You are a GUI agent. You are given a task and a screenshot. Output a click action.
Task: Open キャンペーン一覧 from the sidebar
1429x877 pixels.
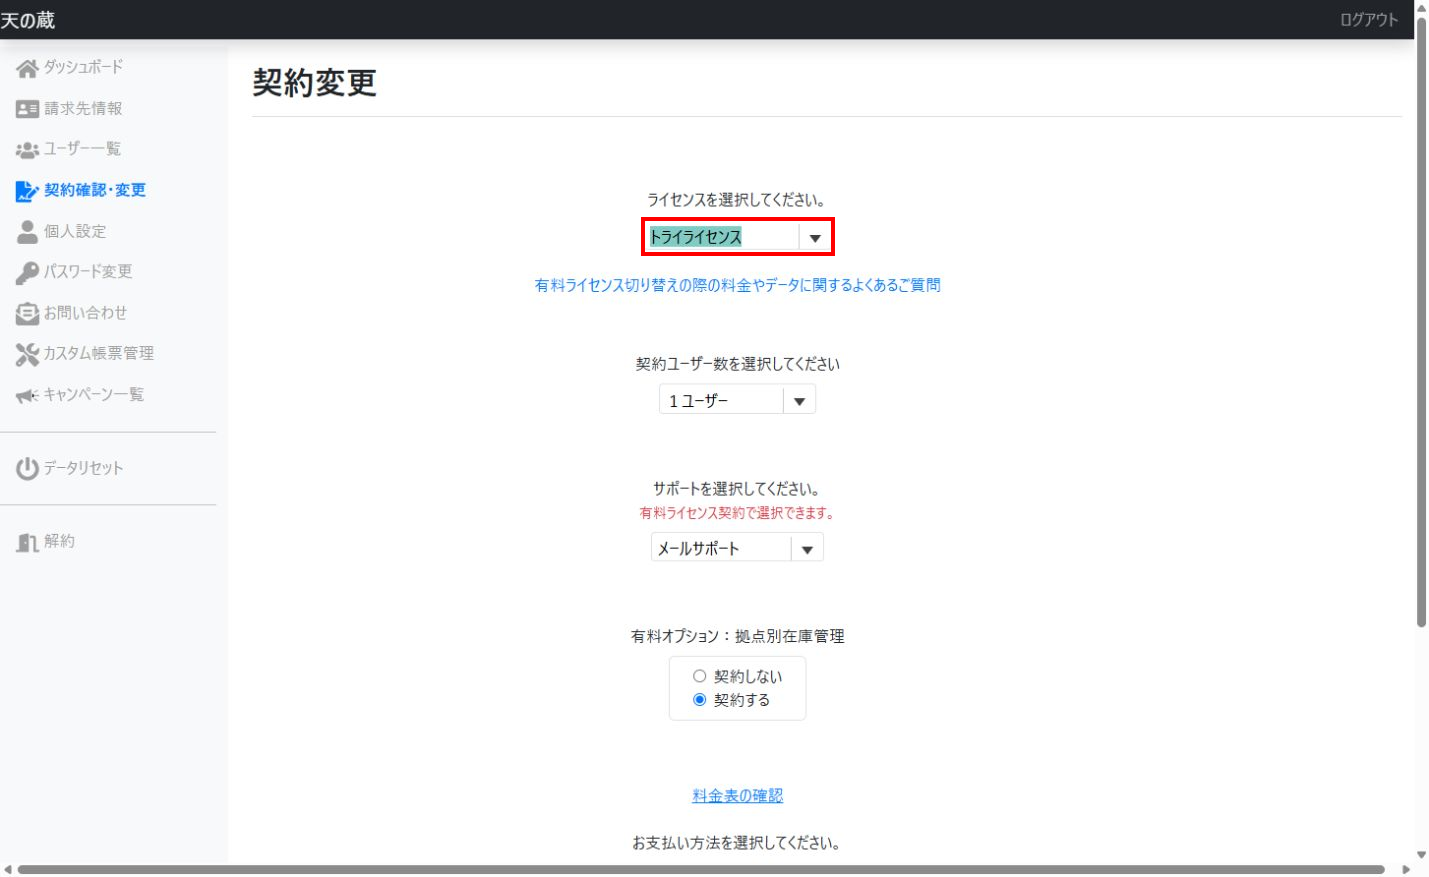[94, 395]
